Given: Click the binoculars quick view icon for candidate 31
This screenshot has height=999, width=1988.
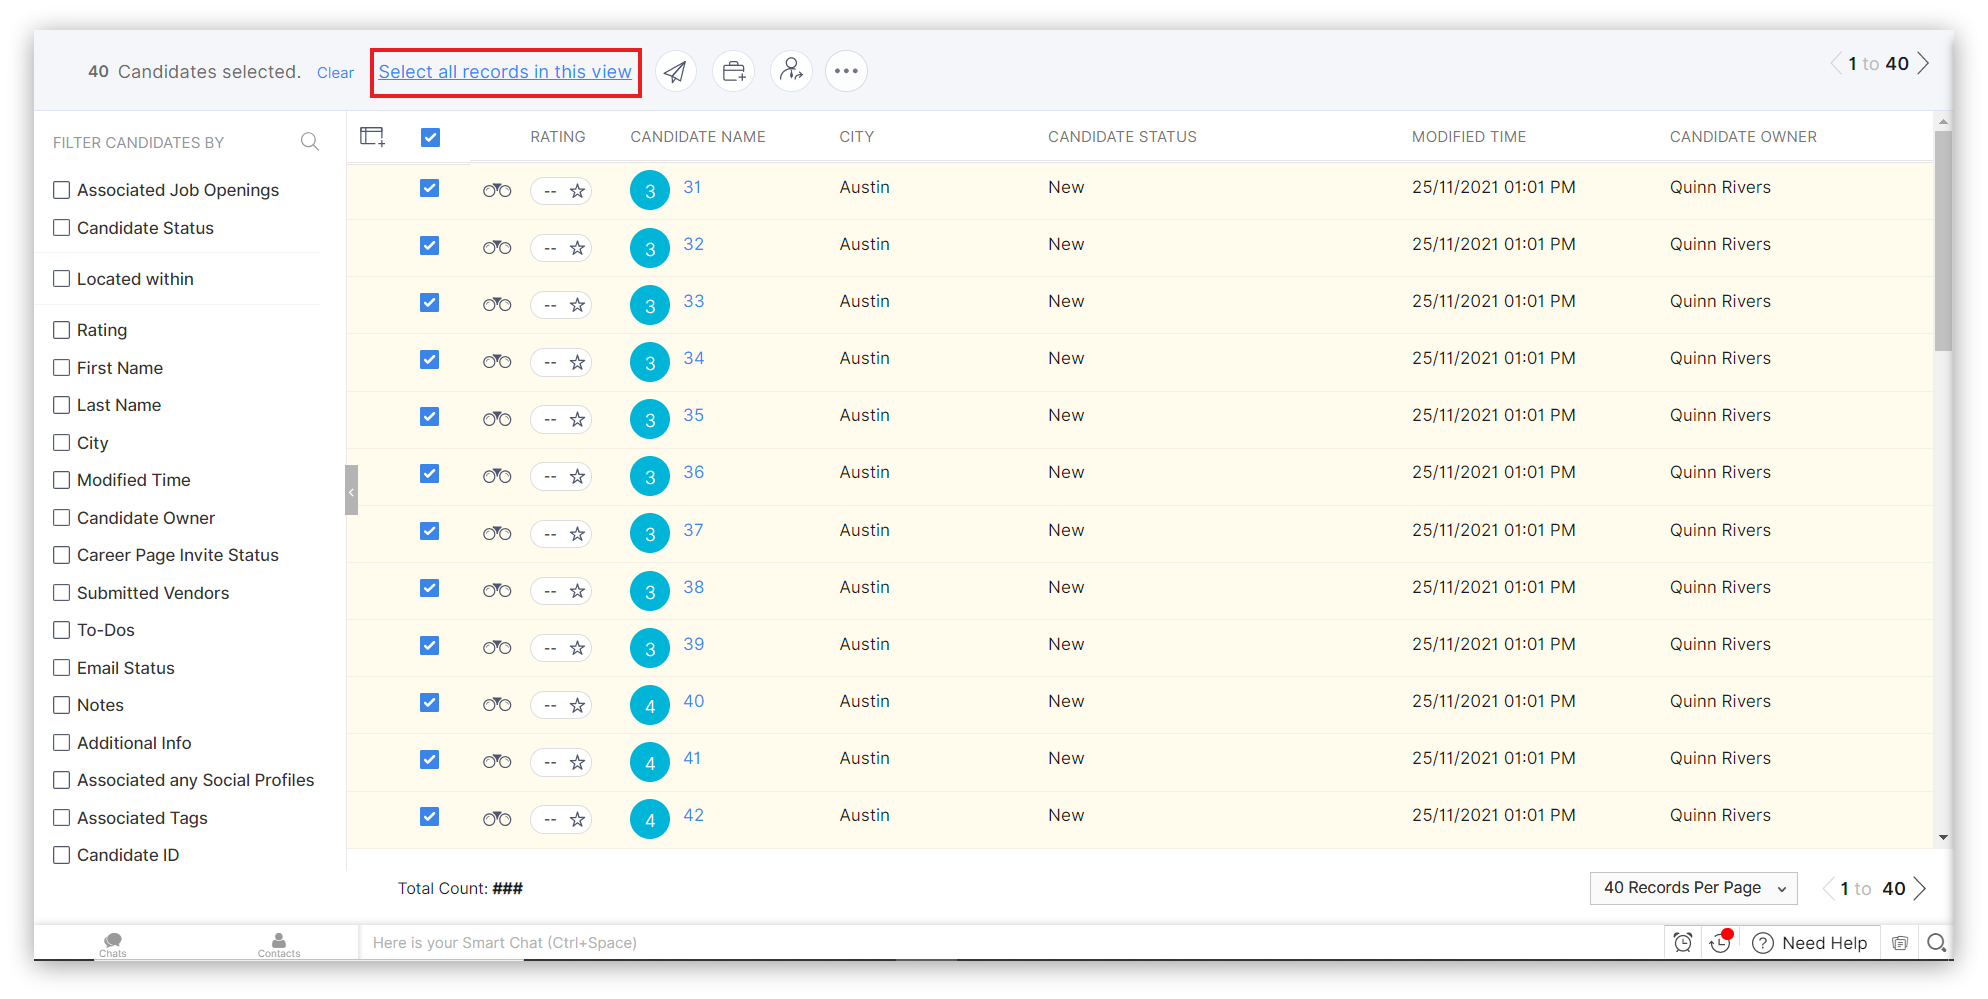Looking at the screenshot, I should point(497,190).
